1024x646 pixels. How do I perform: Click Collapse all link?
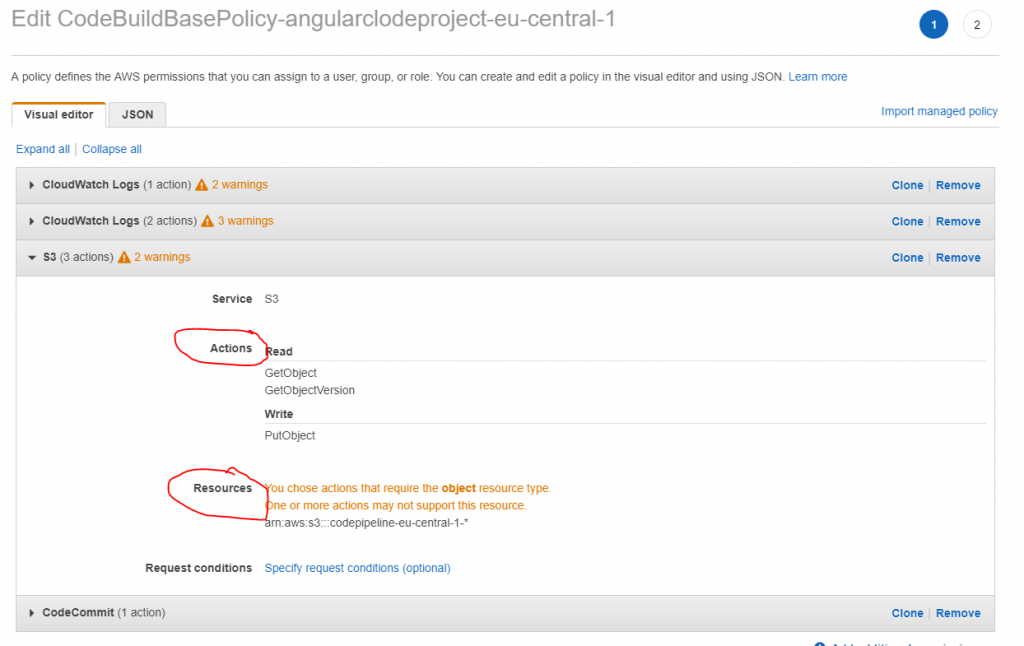point(112,149)
